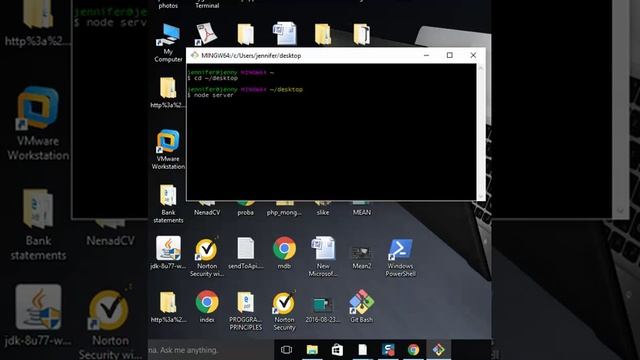
Task: Launch the jdk-8u77-w... installer beside Norton Security wi...
Action: pos(168,253)
